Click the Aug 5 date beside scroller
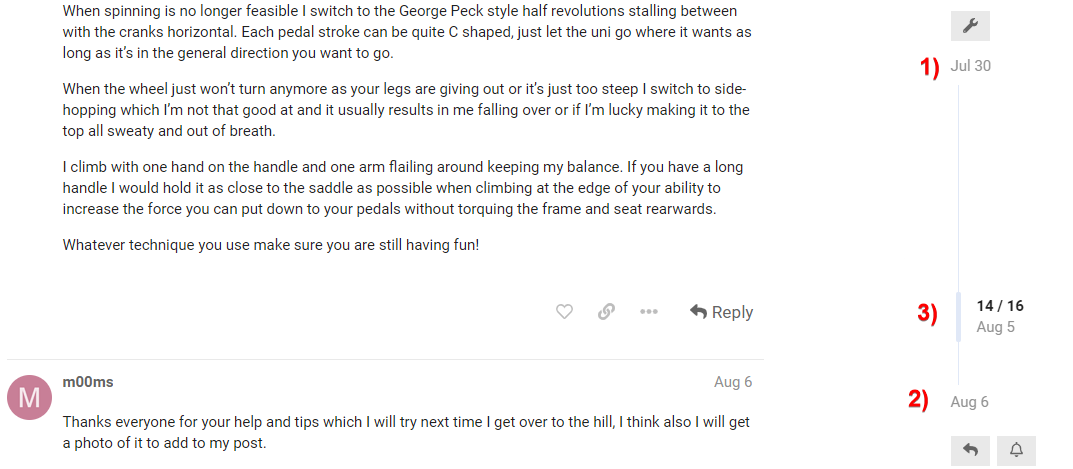The image size is (1073, 469). coord(995,327)
